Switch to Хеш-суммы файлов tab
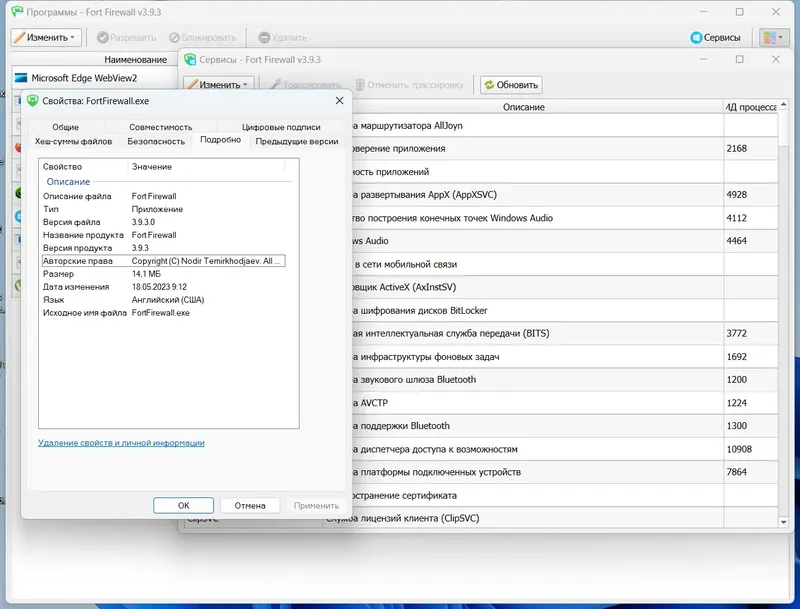Viewport: 800px width, 609px height. [73, 141]
